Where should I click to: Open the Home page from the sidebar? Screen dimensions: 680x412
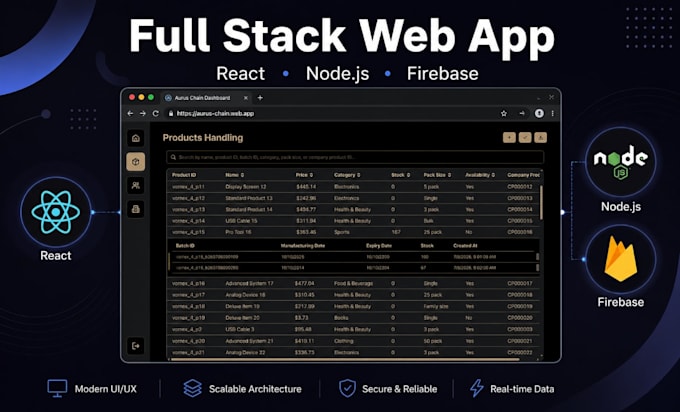pos(136,138)
